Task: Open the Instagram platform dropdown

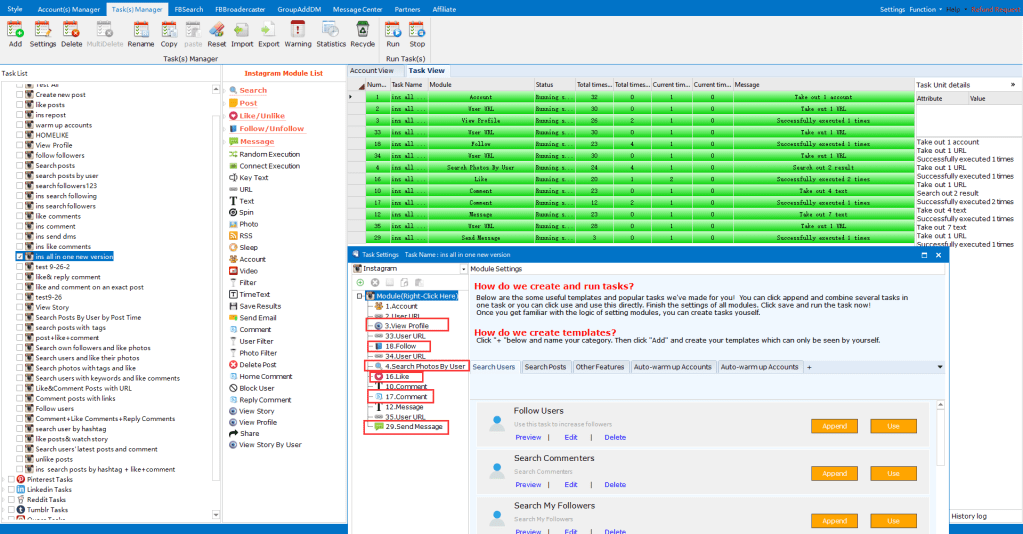Action: pyautogui.click(x=461, y=269)
